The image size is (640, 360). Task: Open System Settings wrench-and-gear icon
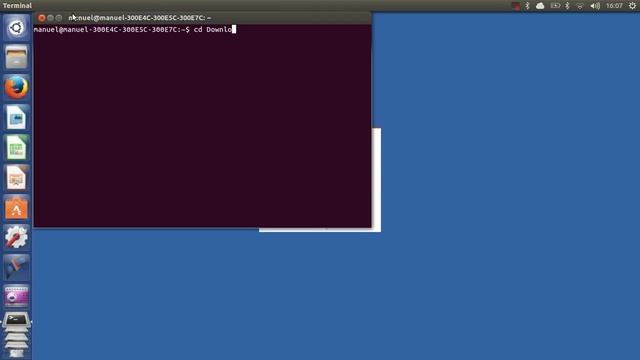point(16,238)
